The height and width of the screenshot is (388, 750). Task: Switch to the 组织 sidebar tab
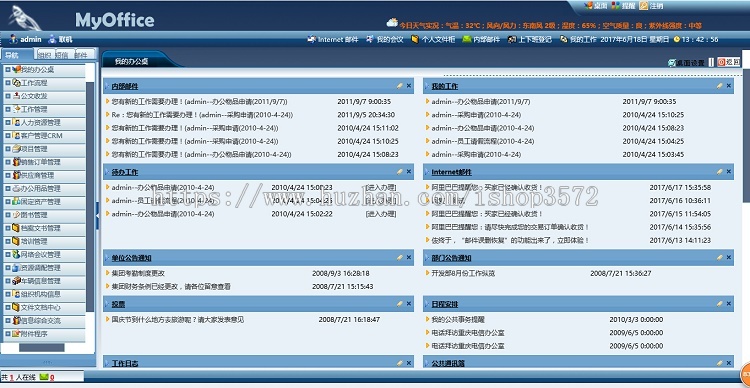(45, 55)
